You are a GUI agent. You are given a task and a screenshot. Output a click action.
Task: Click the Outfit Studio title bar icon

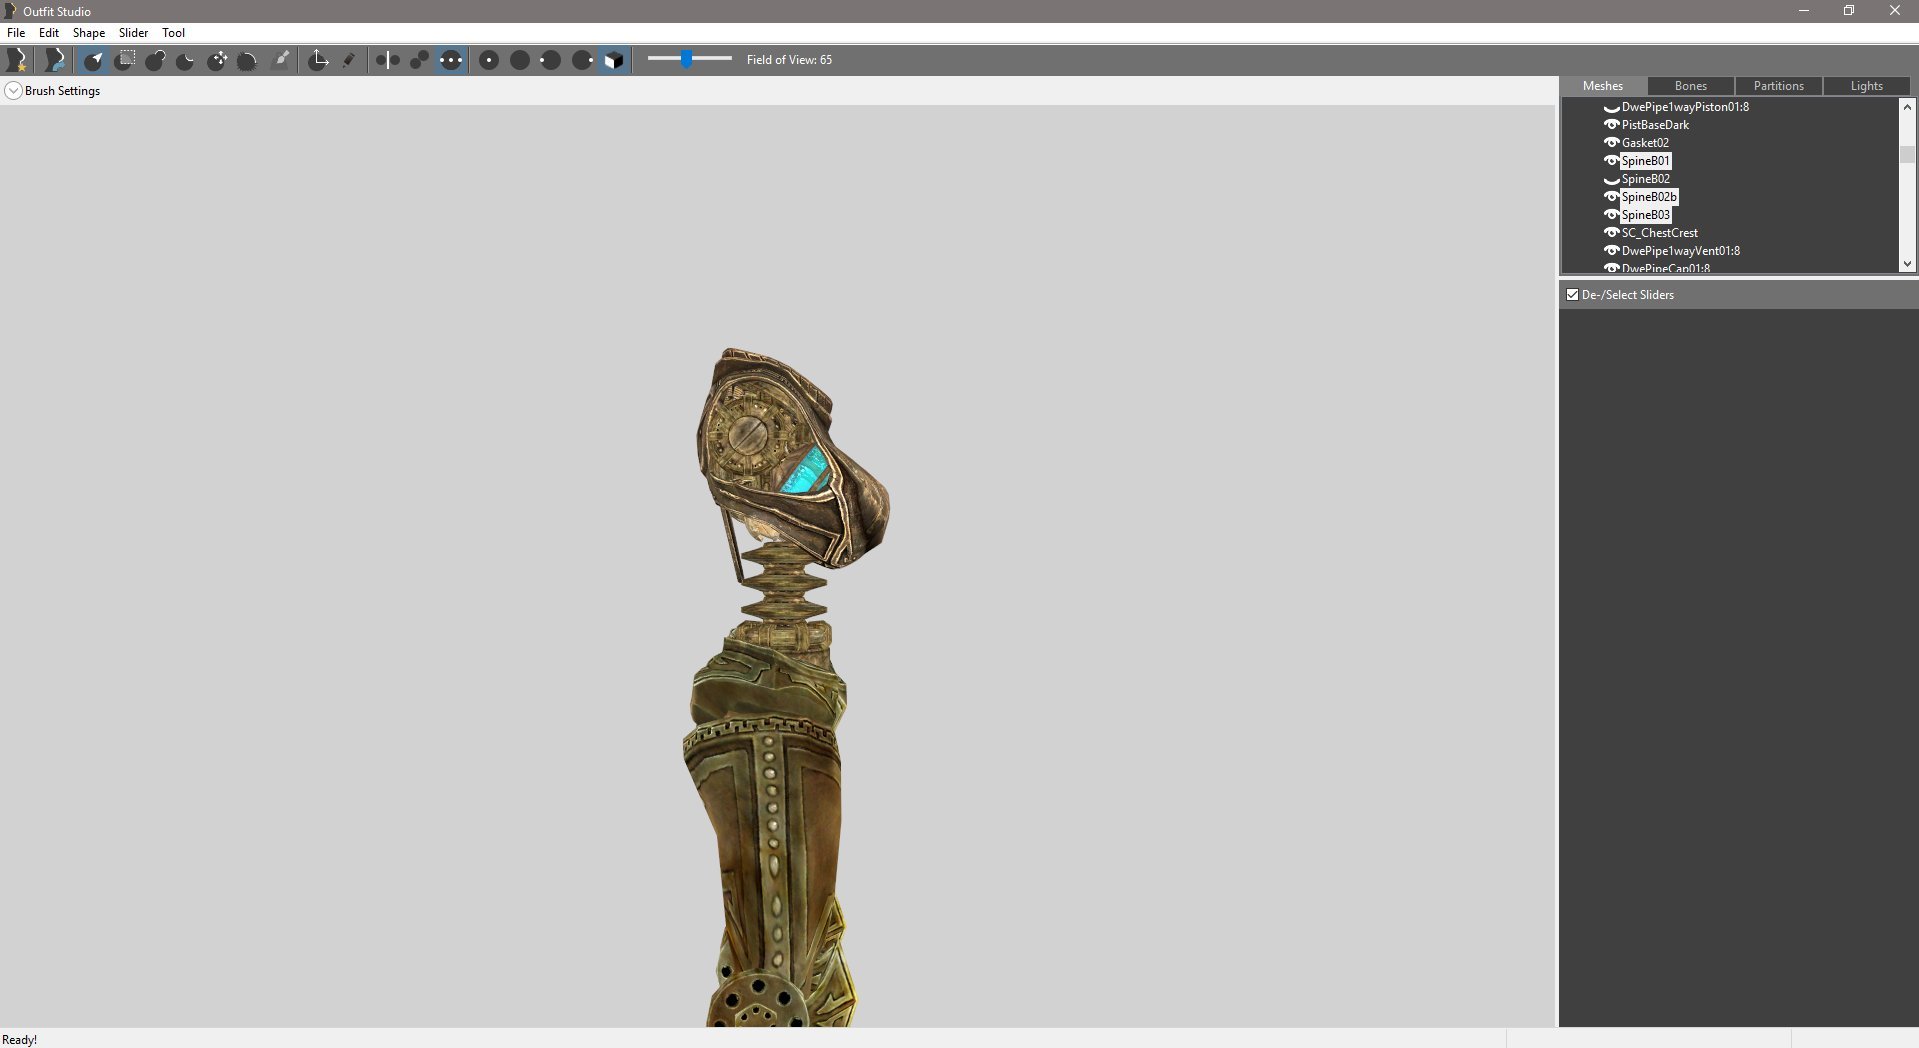10,11
